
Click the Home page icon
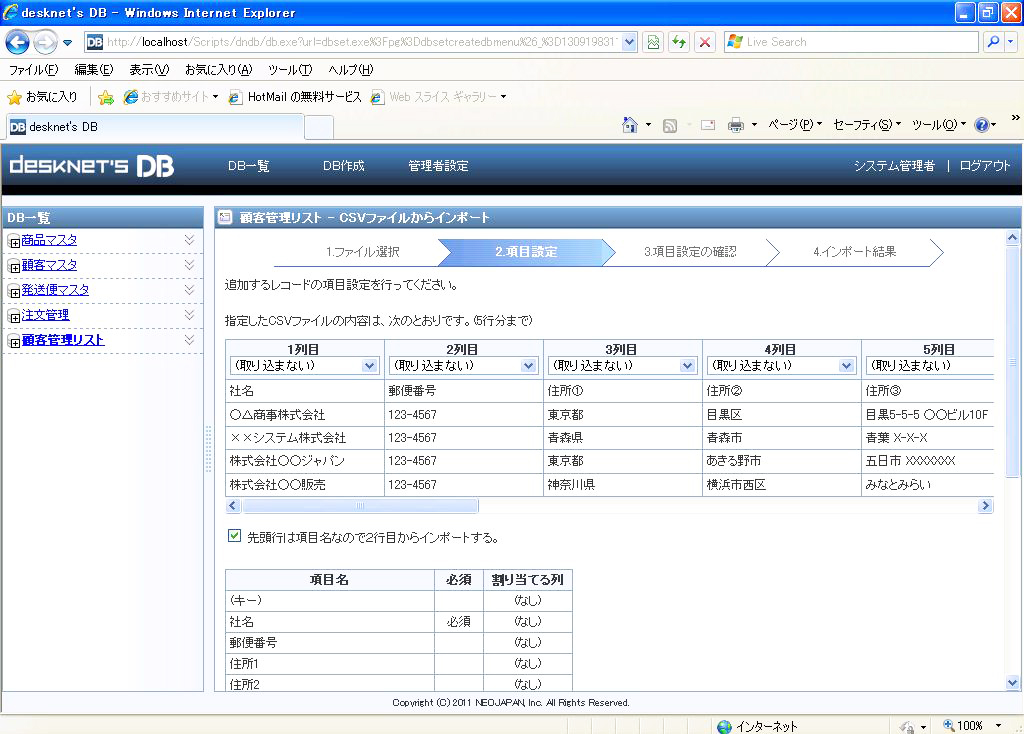click(630, 125)
